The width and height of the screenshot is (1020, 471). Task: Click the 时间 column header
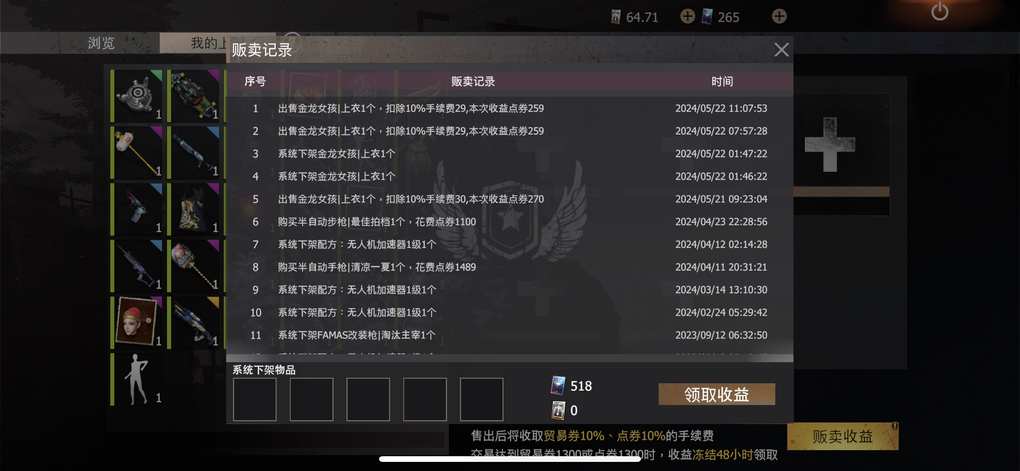(721, 81)
